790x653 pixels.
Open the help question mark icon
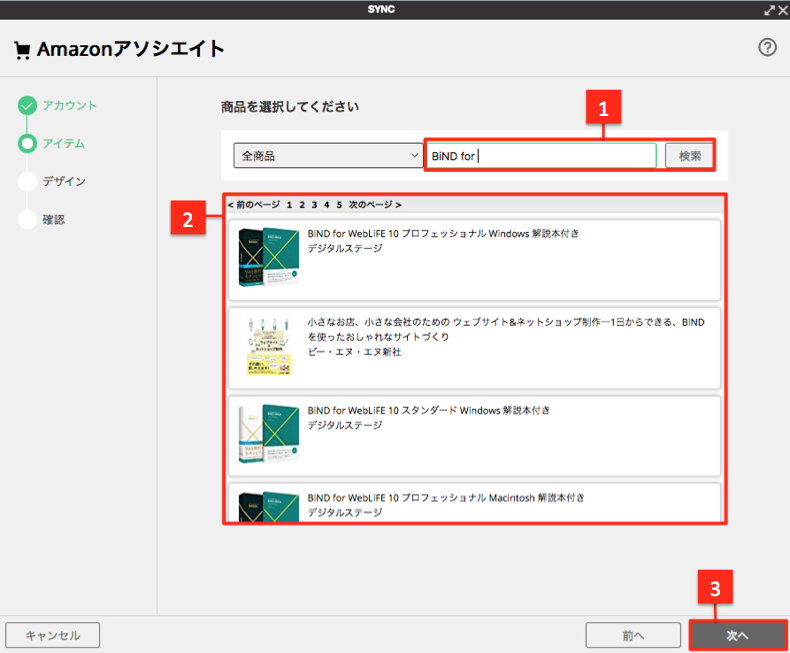pyautogui.click(x=767, y=47)
